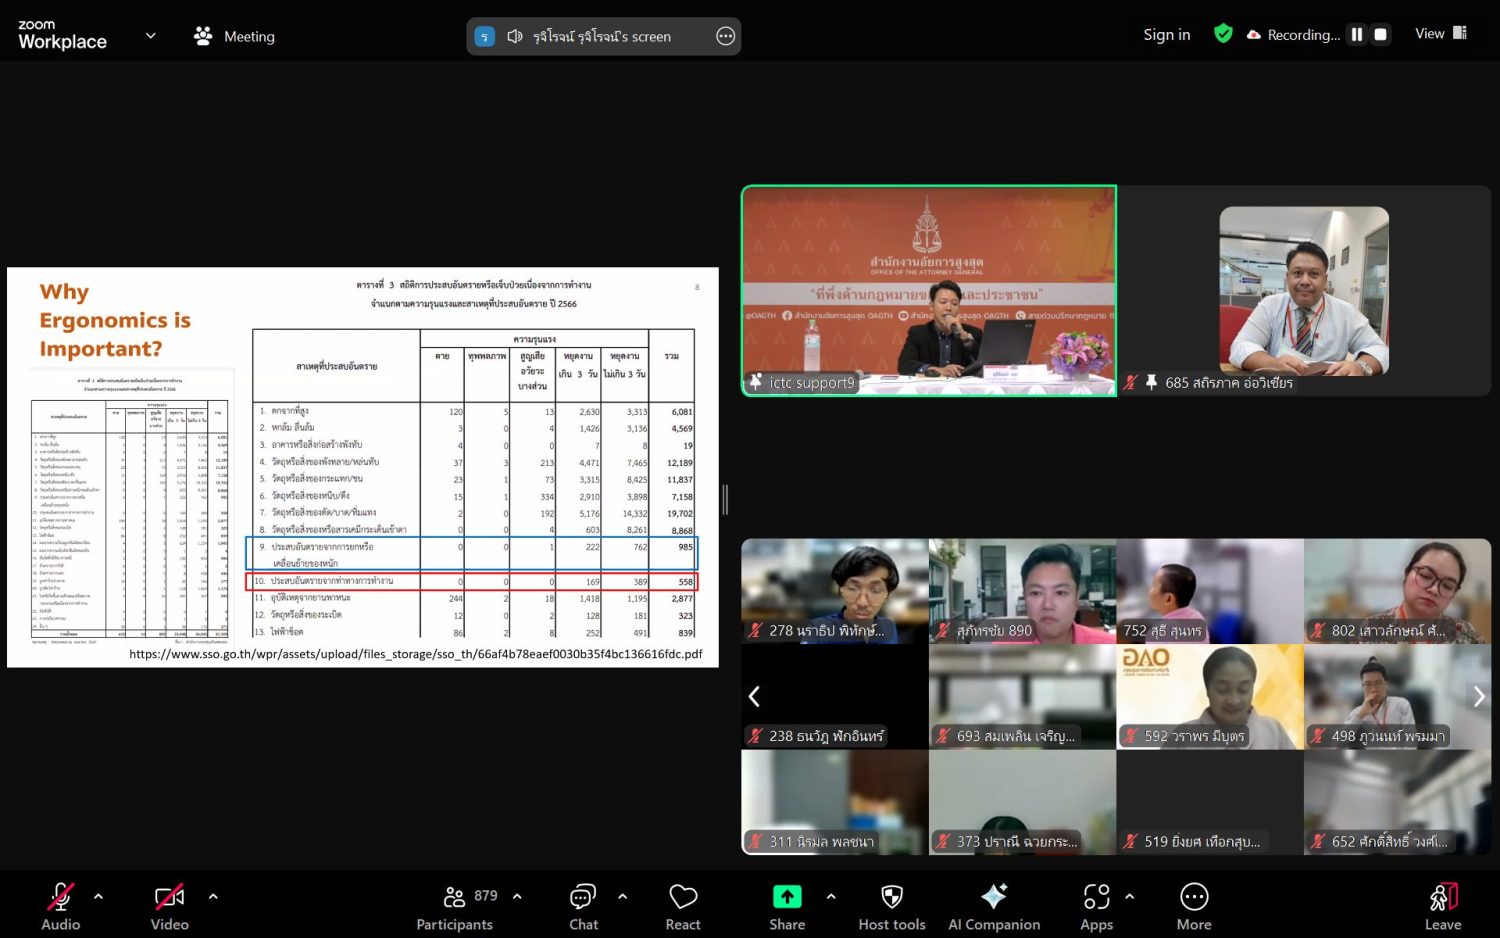Click Sign in
The width and height of the screenshot is (1500, 938).
pyautogui.click(x=1167, y=35)
